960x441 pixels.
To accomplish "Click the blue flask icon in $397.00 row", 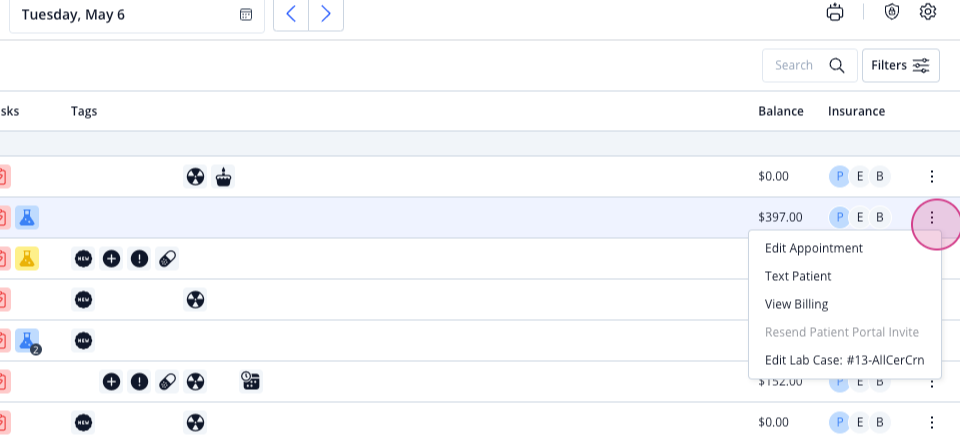I will coord(27,217).
